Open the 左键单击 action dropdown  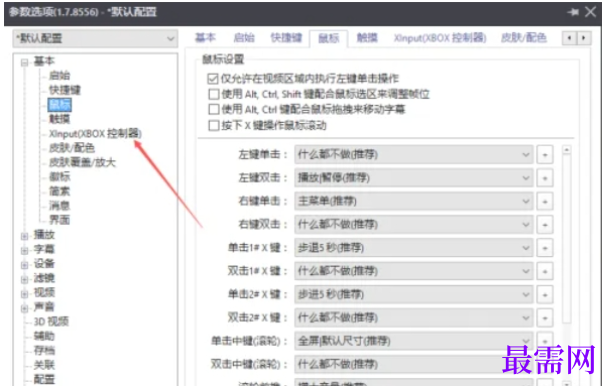[414, 155]
